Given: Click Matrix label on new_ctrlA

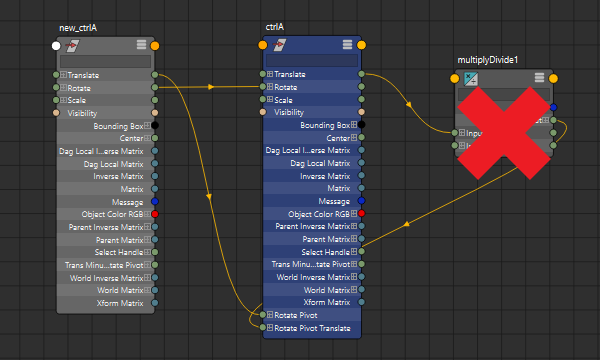Looking at the screenshot, I should click(132, 189).
